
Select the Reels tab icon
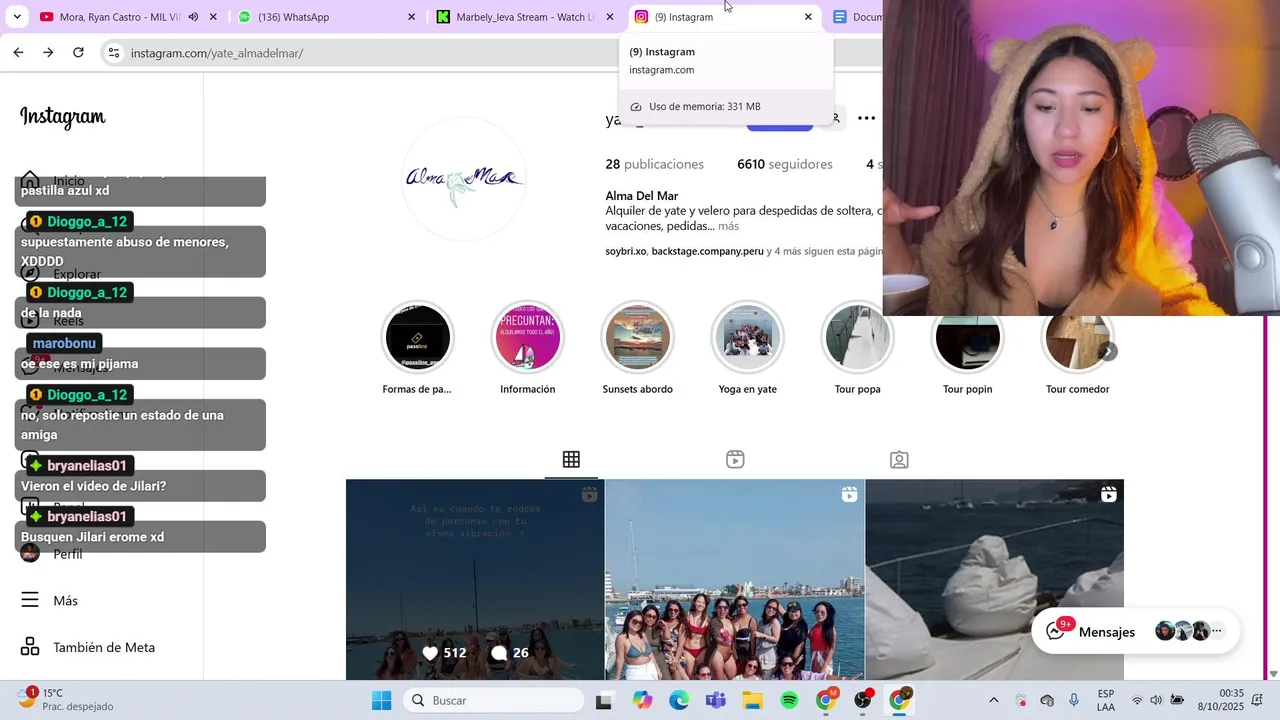[735, 460]
